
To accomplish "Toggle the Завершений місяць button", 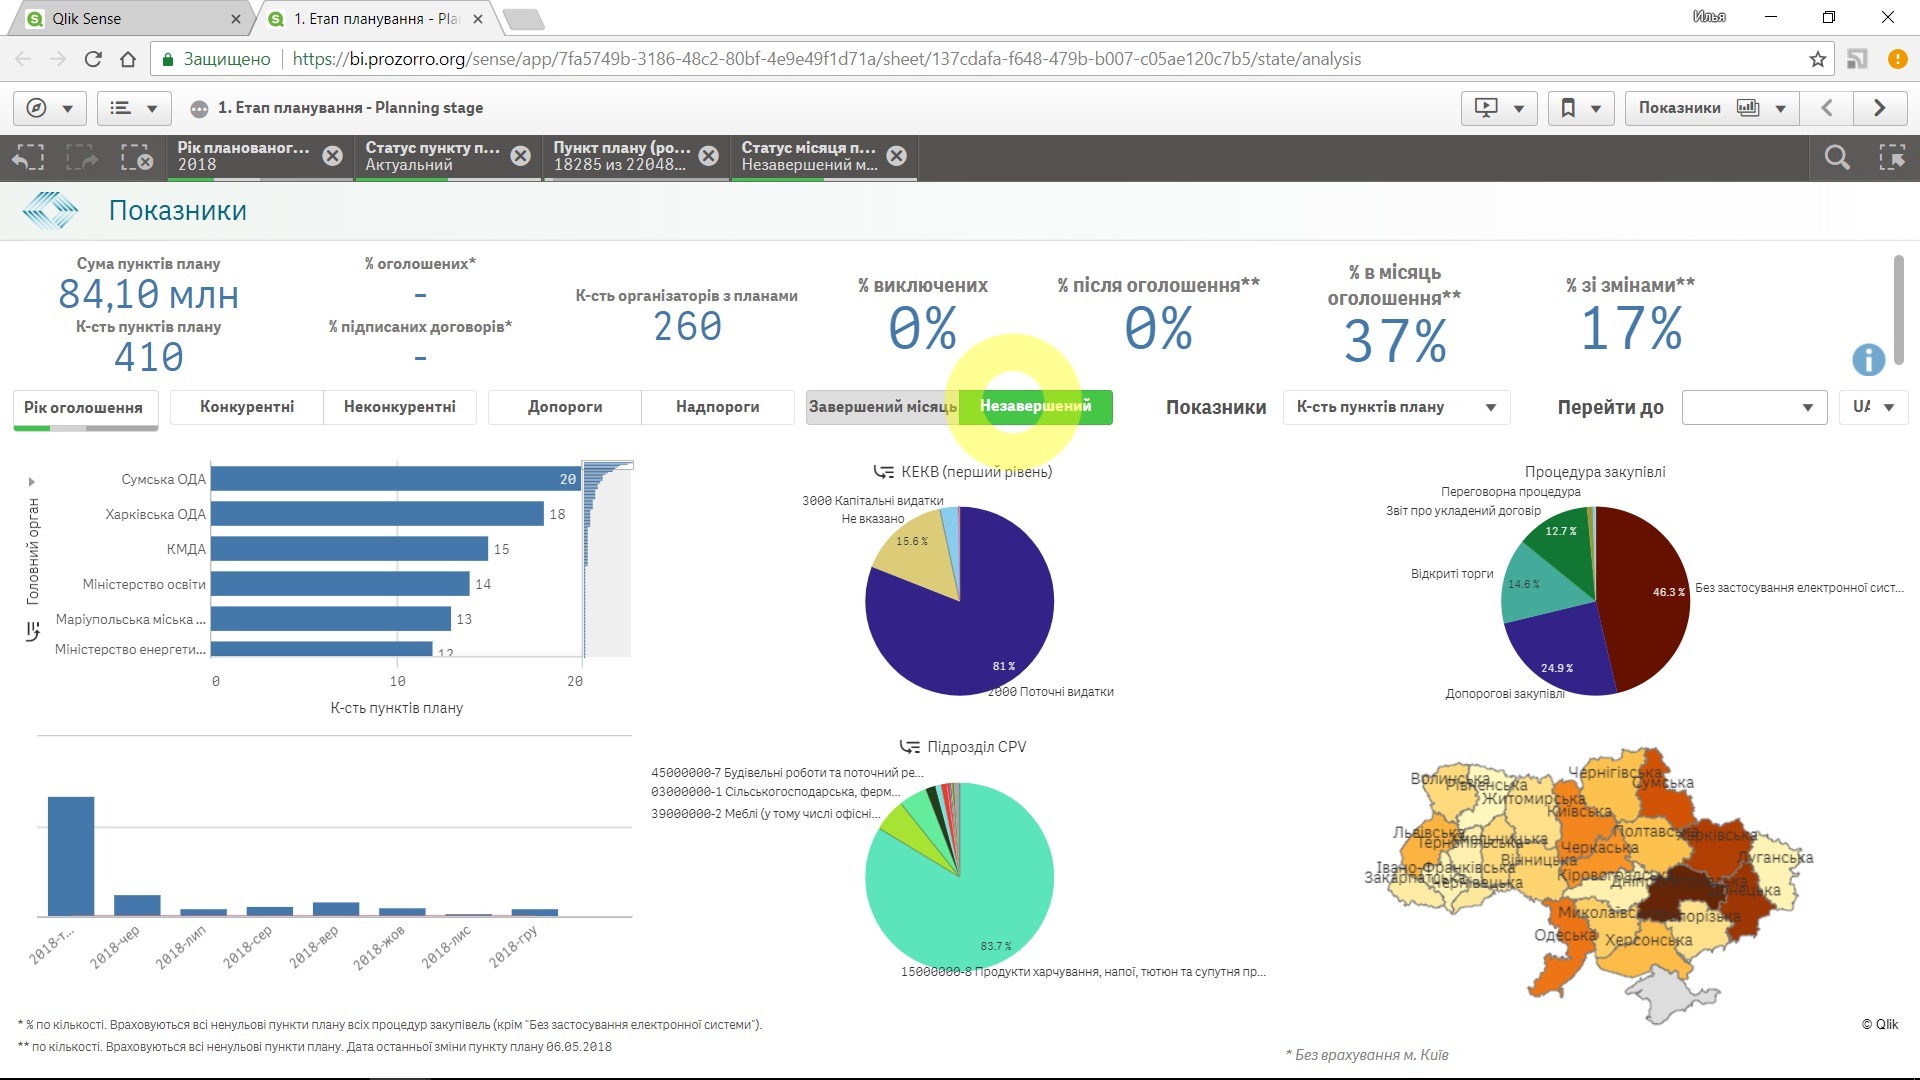I will pos(882,407).
